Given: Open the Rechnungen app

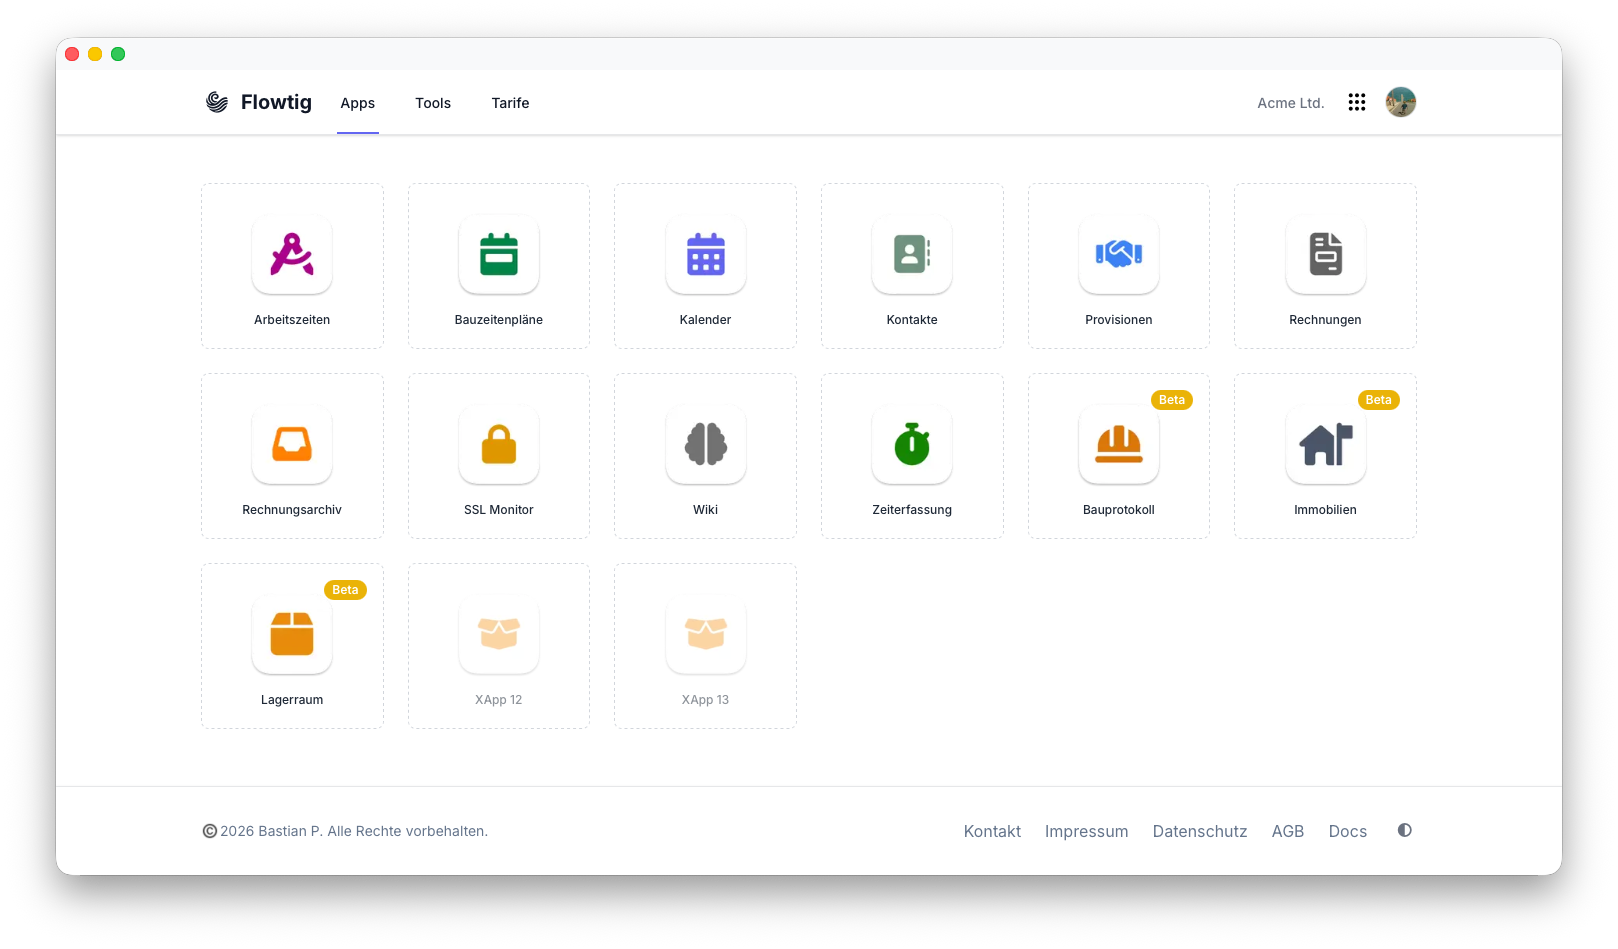Looking at the screenshot, I should [x=1325, y=265].
